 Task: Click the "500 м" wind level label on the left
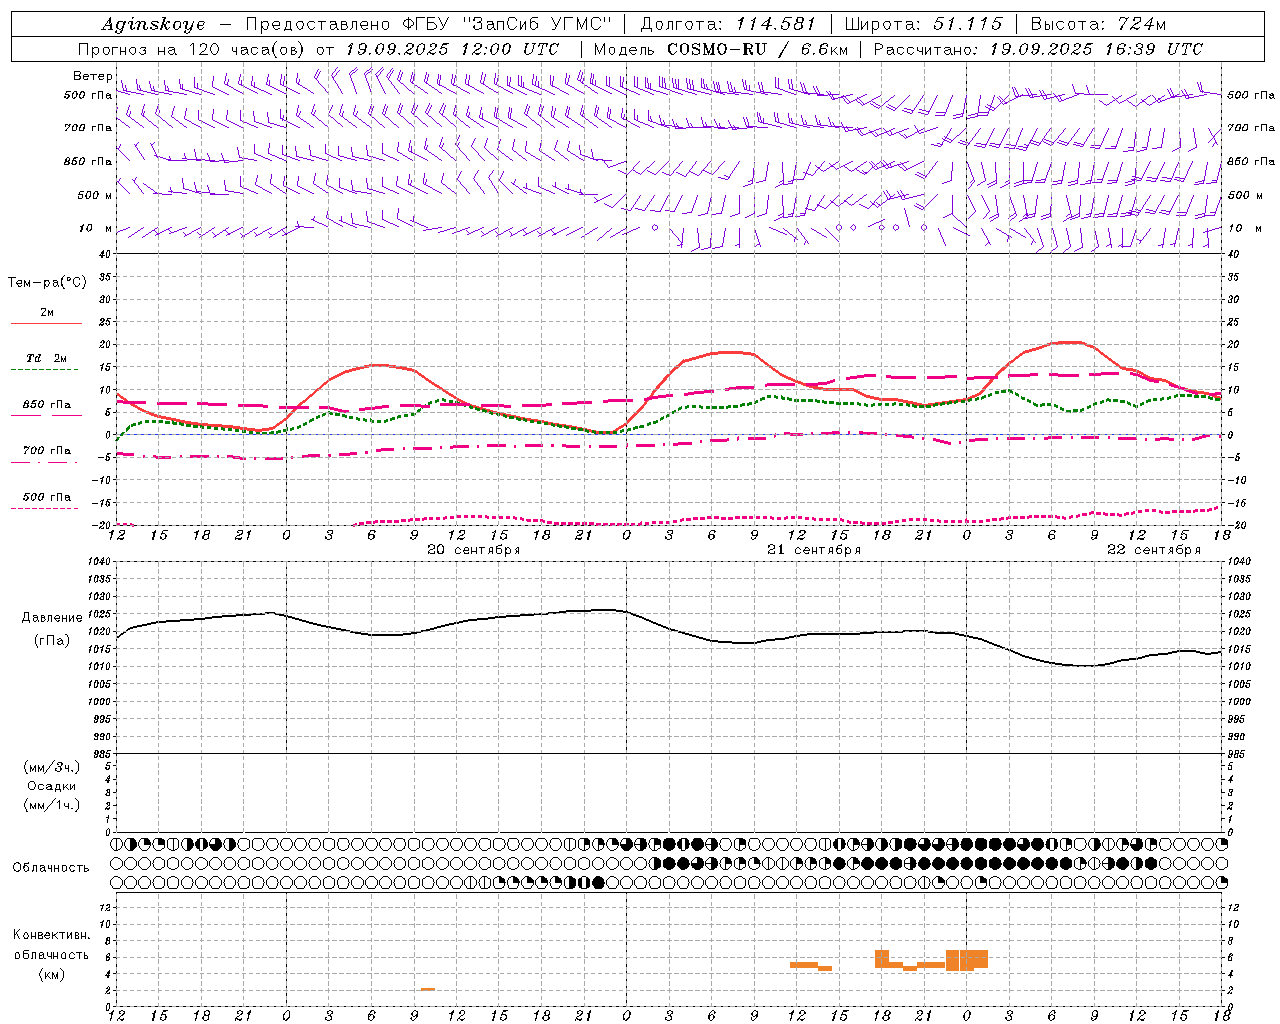(x=95, y=195)
